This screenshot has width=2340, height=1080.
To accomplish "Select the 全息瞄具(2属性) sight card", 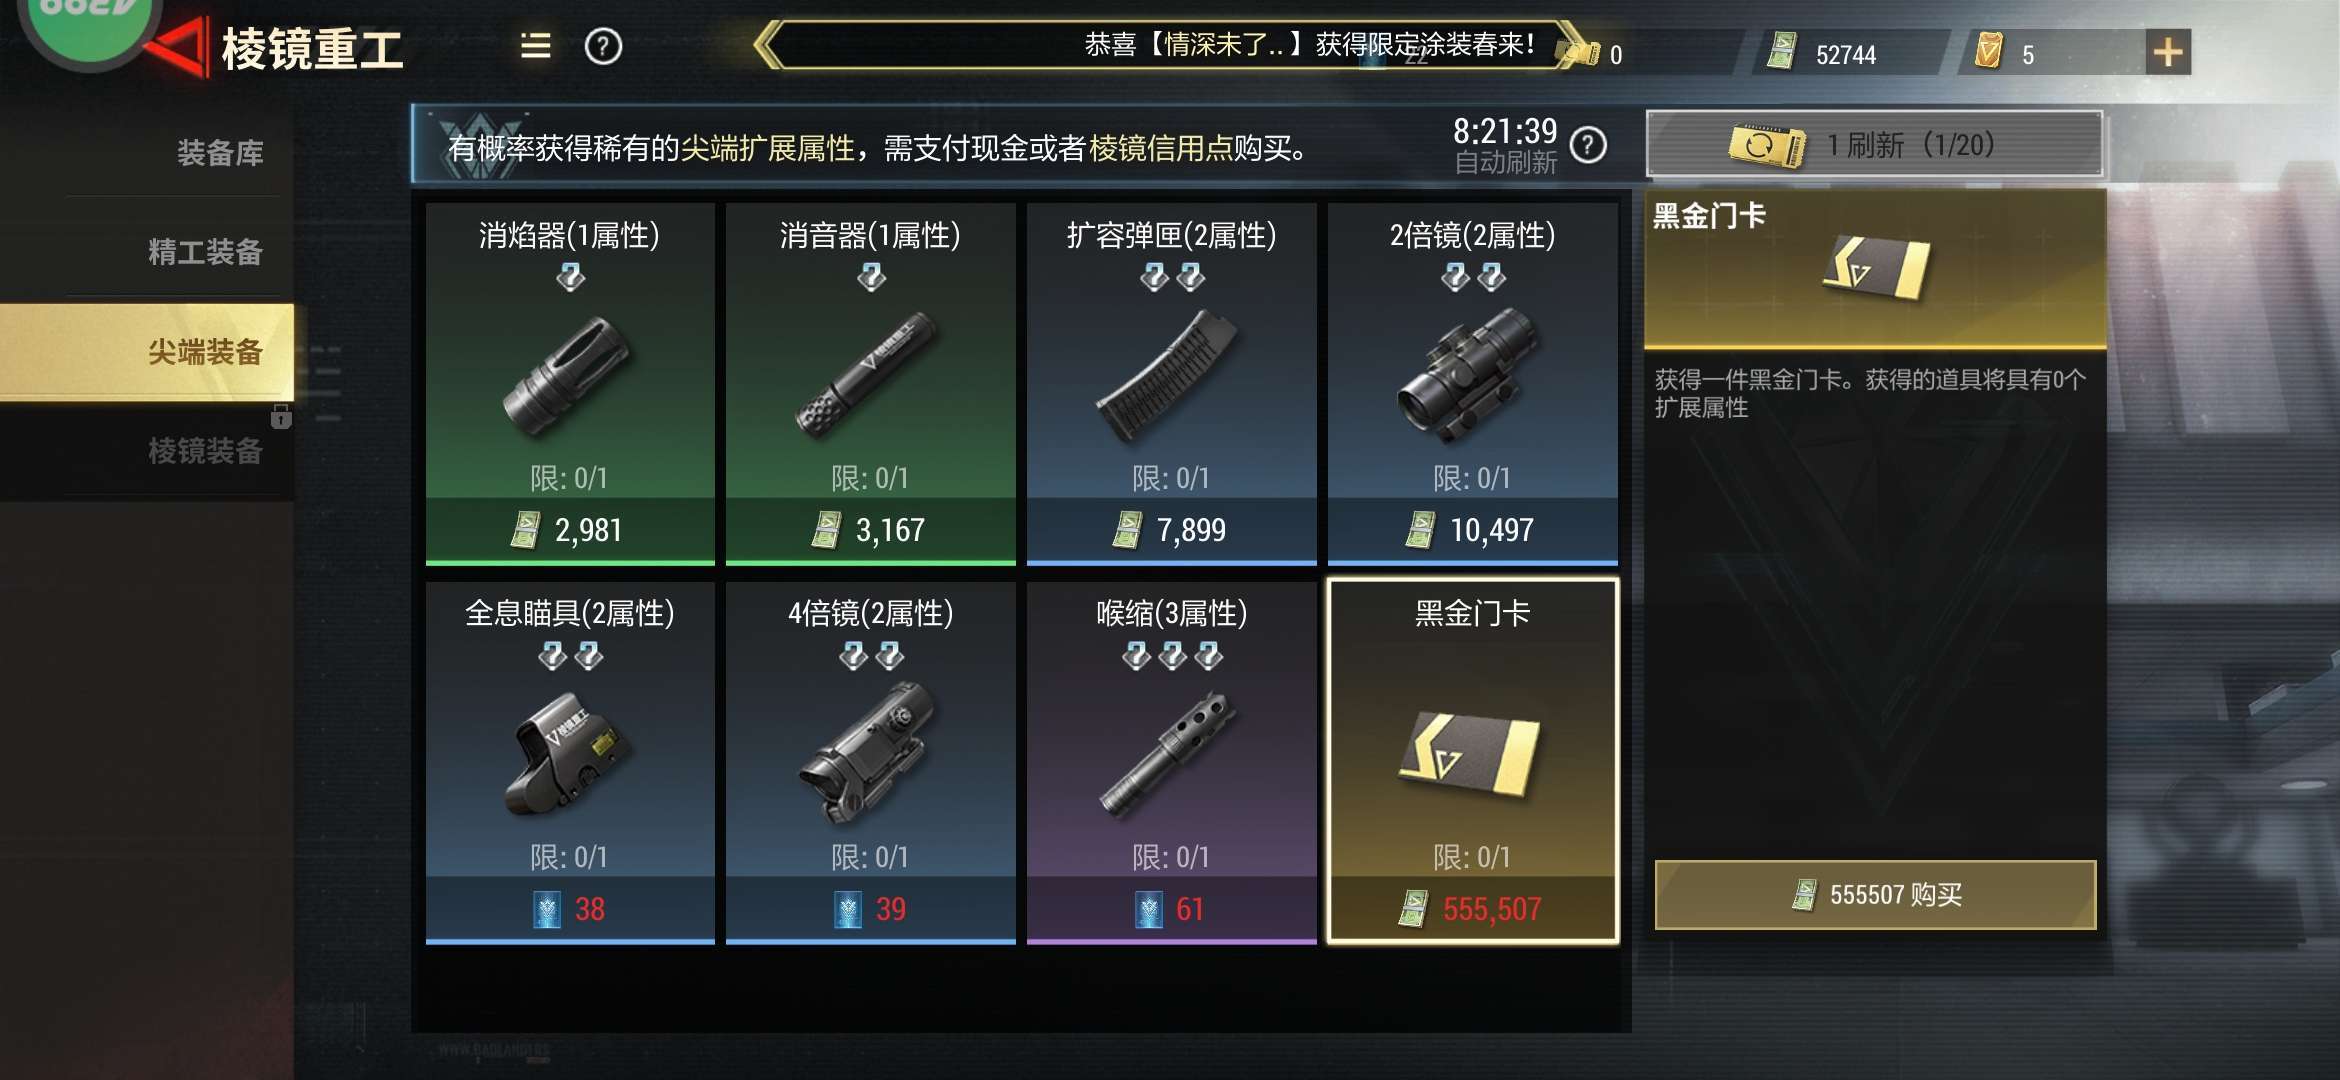I will [x=570, y=762].
